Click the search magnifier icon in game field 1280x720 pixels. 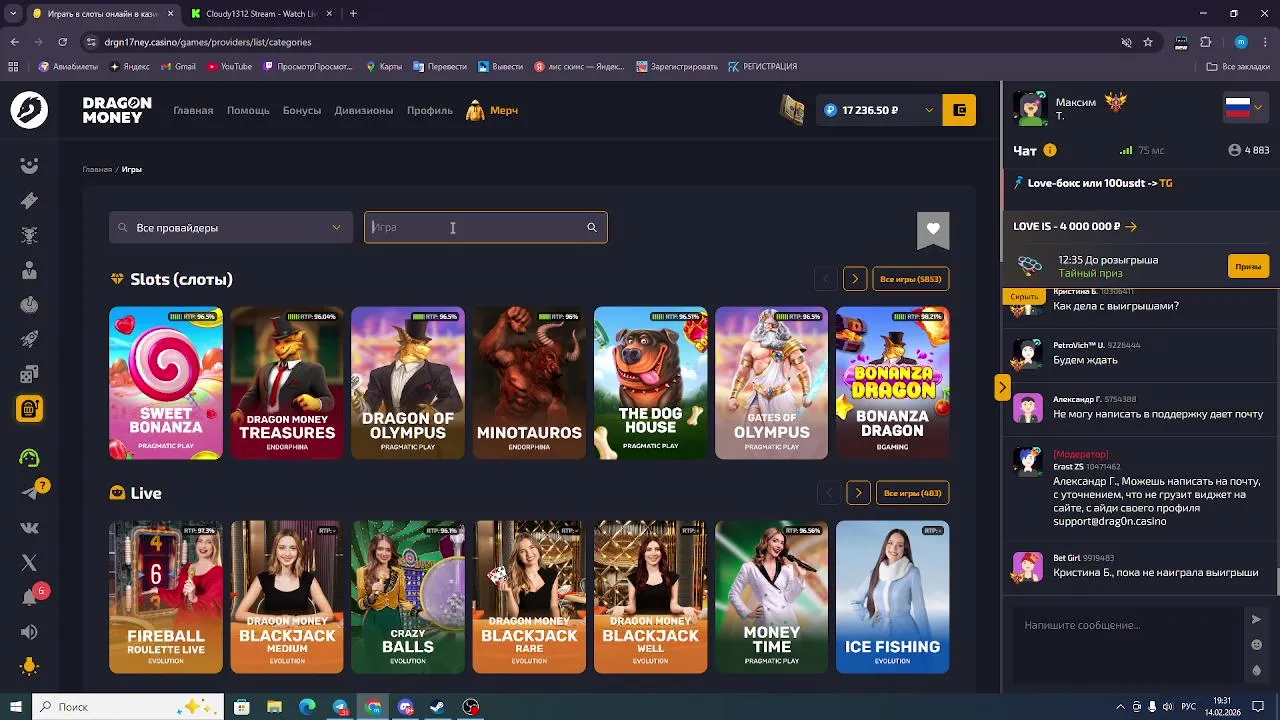[x=592, y=228]
